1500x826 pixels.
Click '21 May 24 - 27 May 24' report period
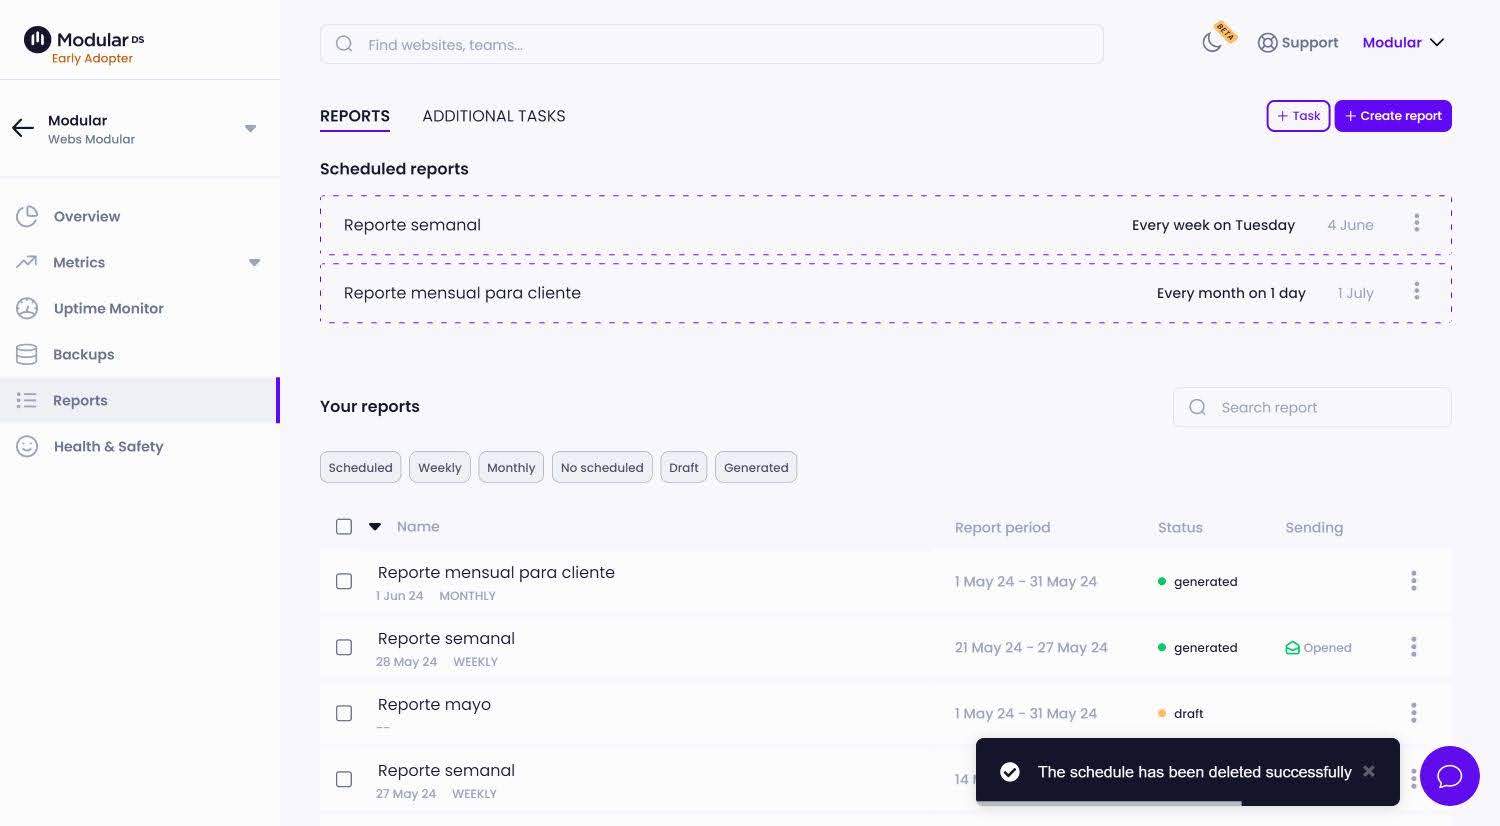[1031, 647]
